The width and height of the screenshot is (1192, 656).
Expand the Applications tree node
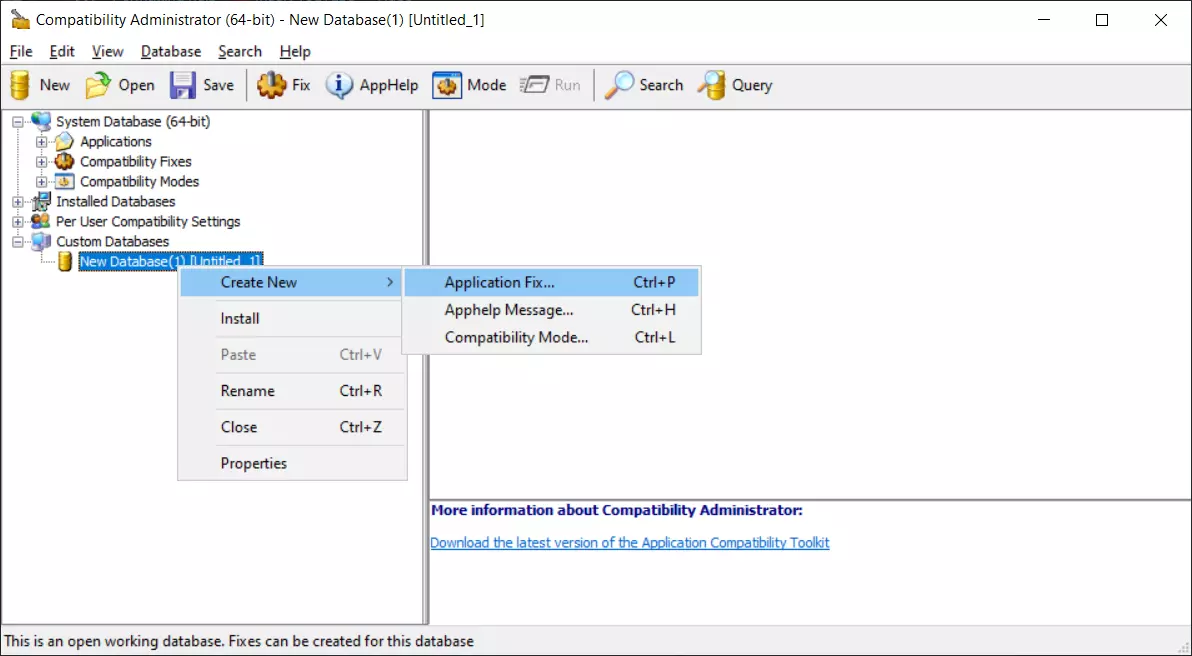tap(41, 142)
